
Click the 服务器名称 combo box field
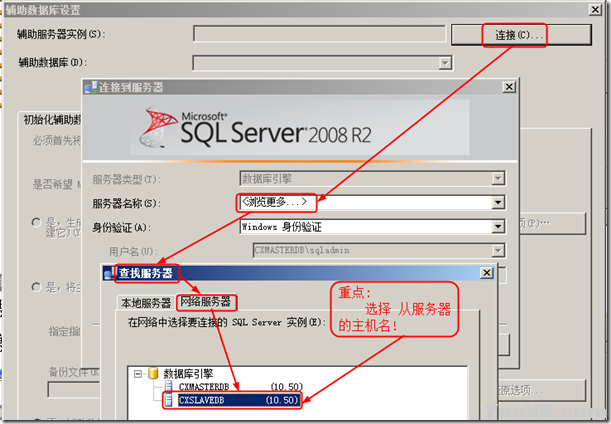pyautogui.click(x=373, y=203)
